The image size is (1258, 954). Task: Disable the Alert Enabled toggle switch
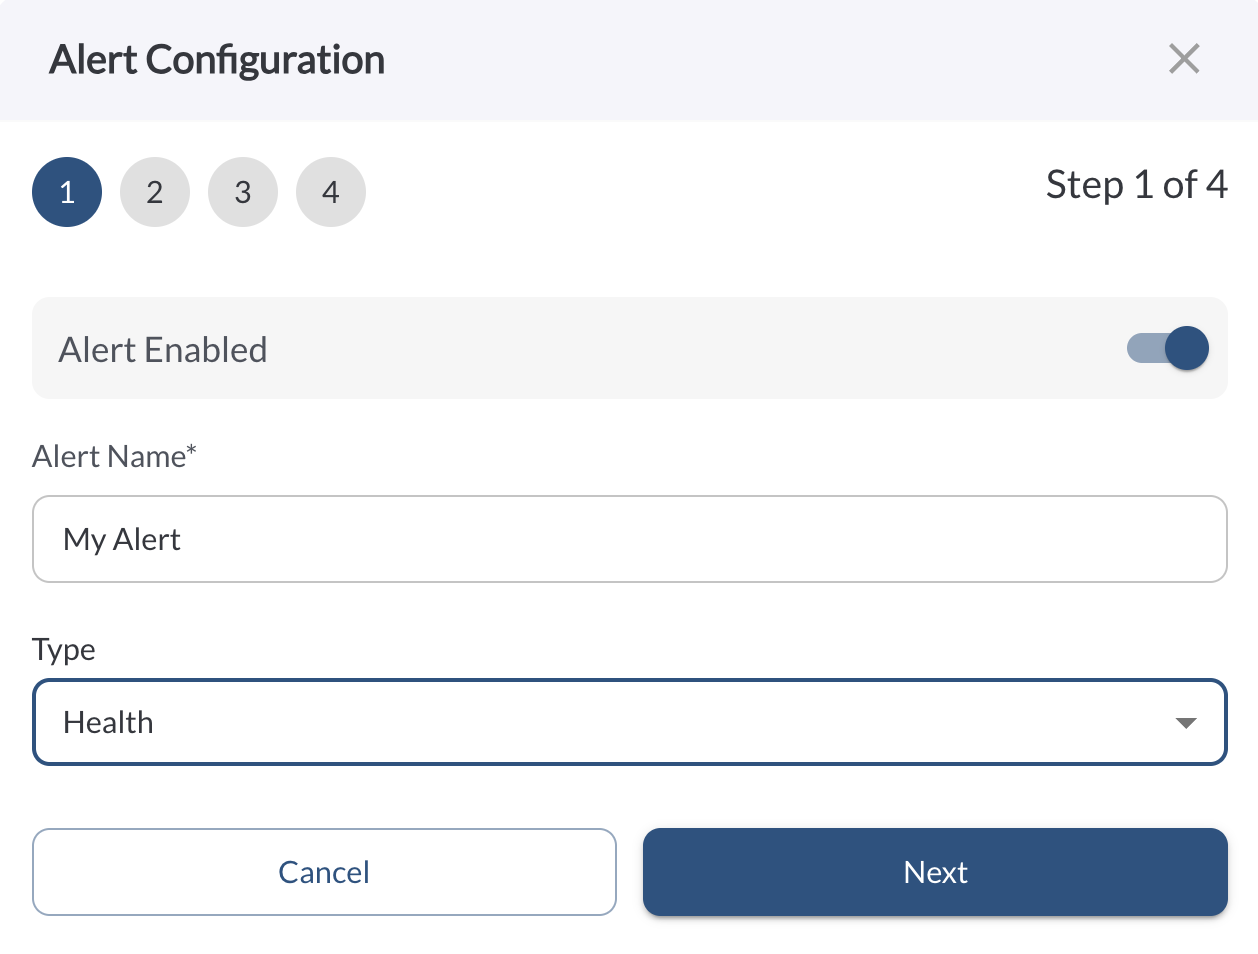[1168, 348]
